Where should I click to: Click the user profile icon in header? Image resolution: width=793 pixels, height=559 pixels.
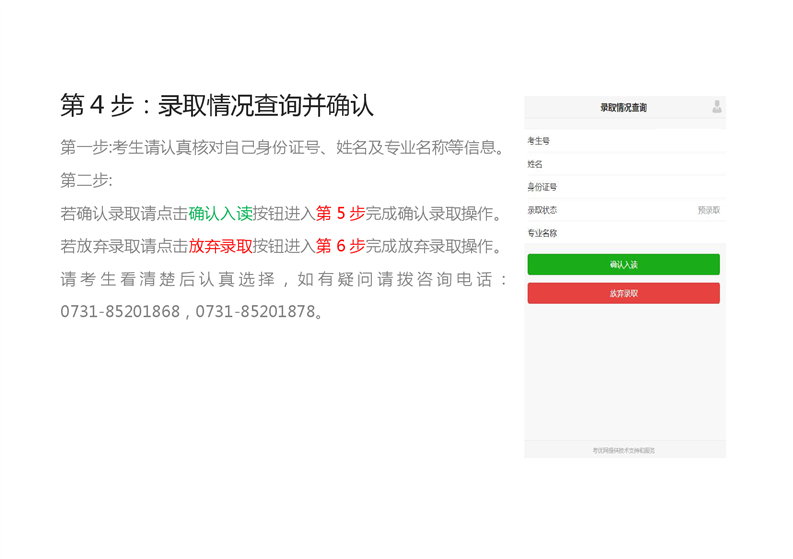click(x=716, y=107)
